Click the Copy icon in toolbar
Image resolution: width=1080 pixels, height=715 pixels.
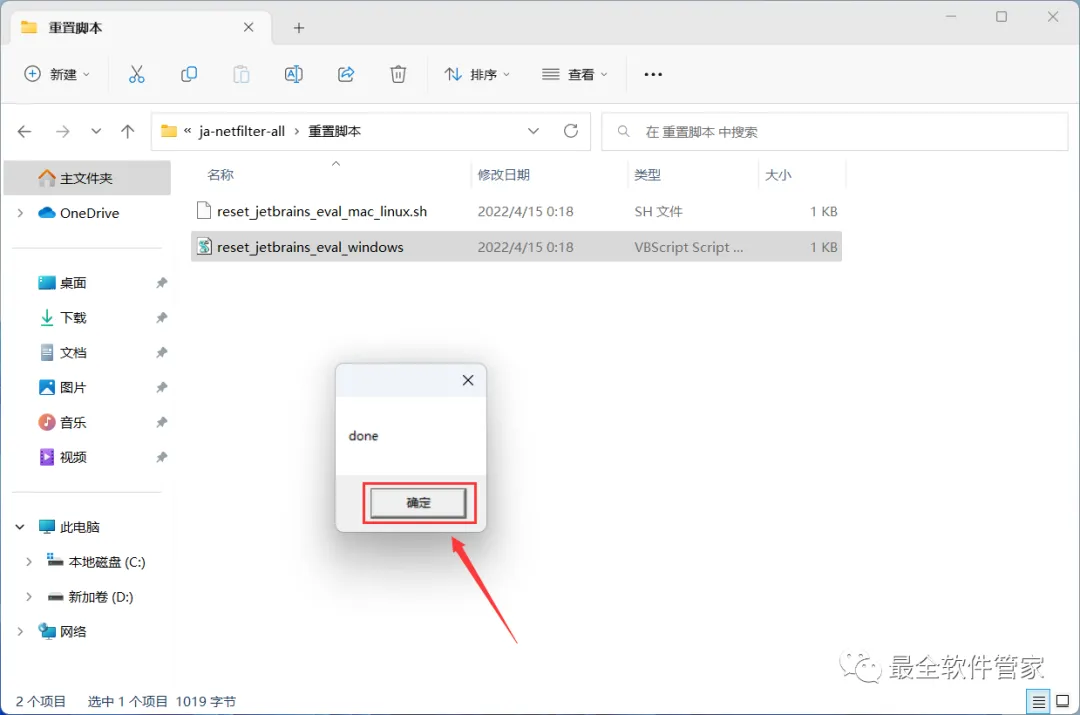(x=189, y=74)
